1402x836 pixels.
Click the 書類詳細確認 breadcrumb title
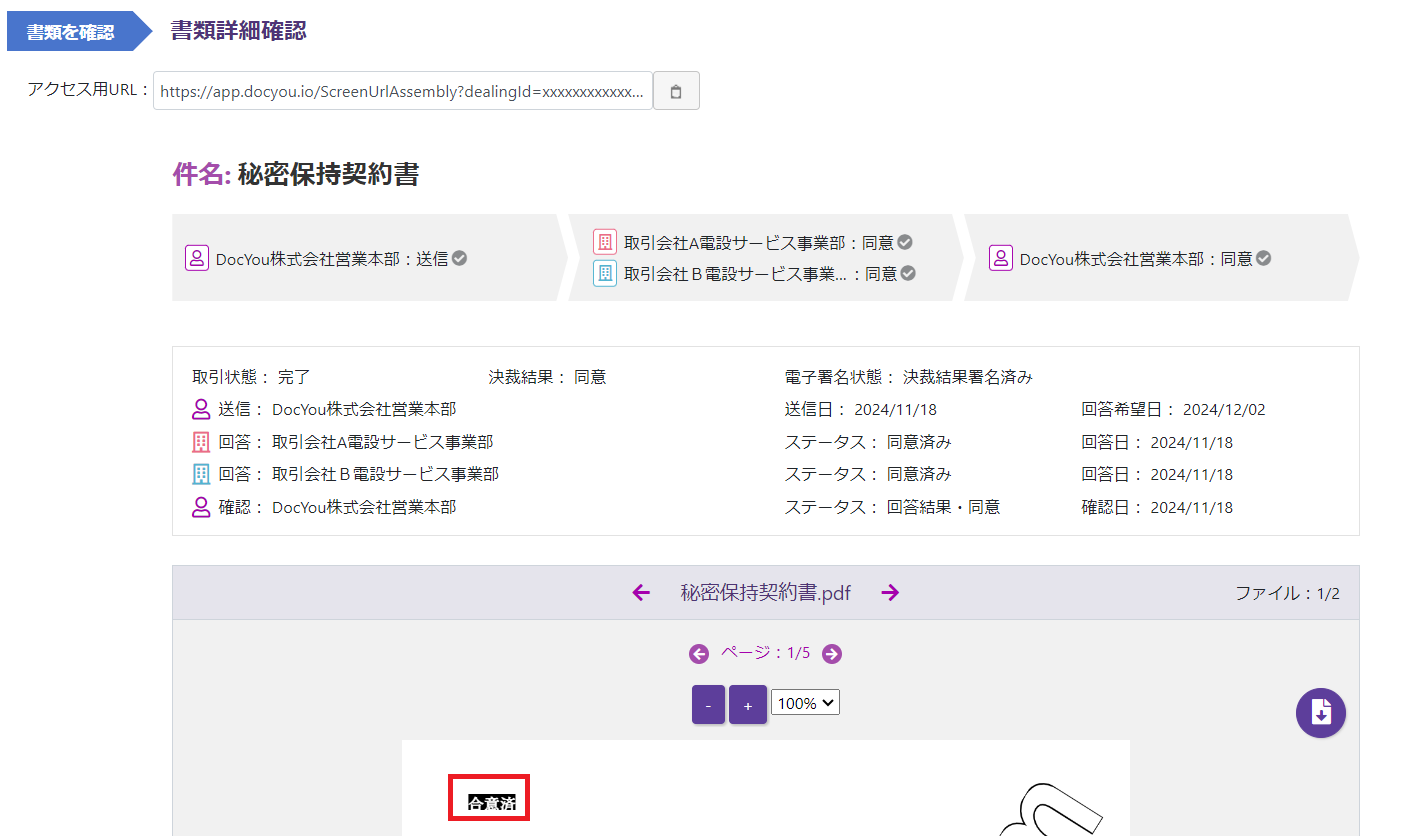pos(238,31)
